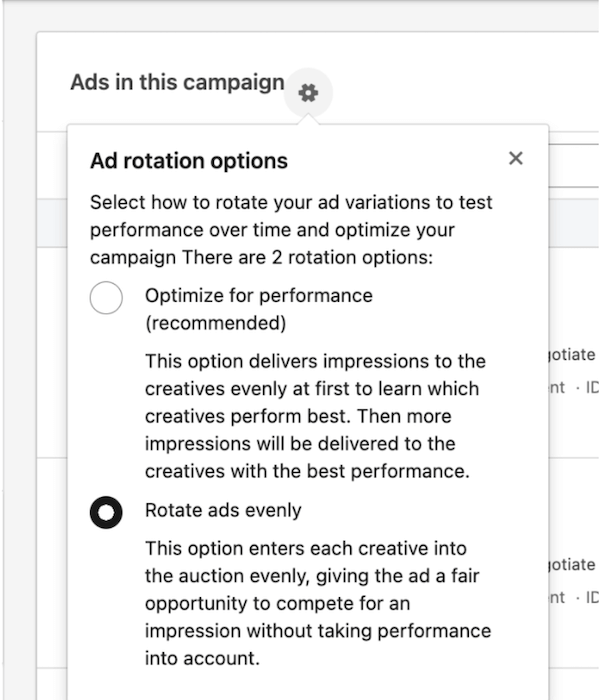This screenshot has width=600, height=700.
Task: Click the popover's pointer arrow below the gear
Action: [308, 119]
